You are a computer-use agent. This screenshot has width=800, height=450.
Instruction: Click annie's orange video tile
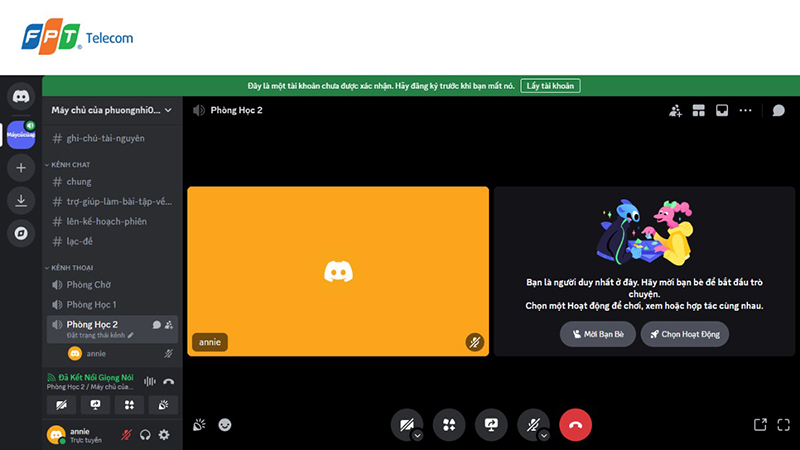338,270
